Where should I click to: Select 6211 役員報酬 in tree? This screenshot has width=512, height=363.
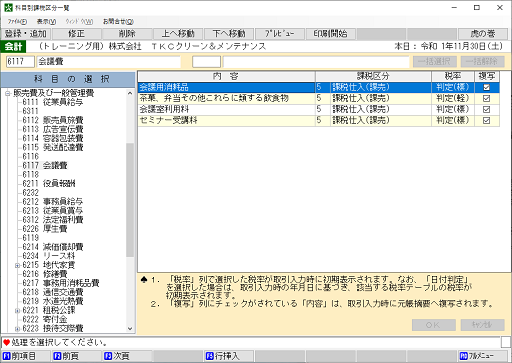pyautogui.click(x=49, y=183)
